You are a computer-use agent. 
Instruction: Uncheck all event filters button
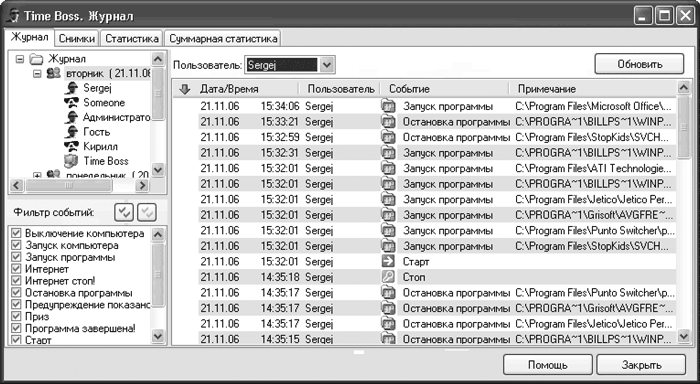point(146,213)
